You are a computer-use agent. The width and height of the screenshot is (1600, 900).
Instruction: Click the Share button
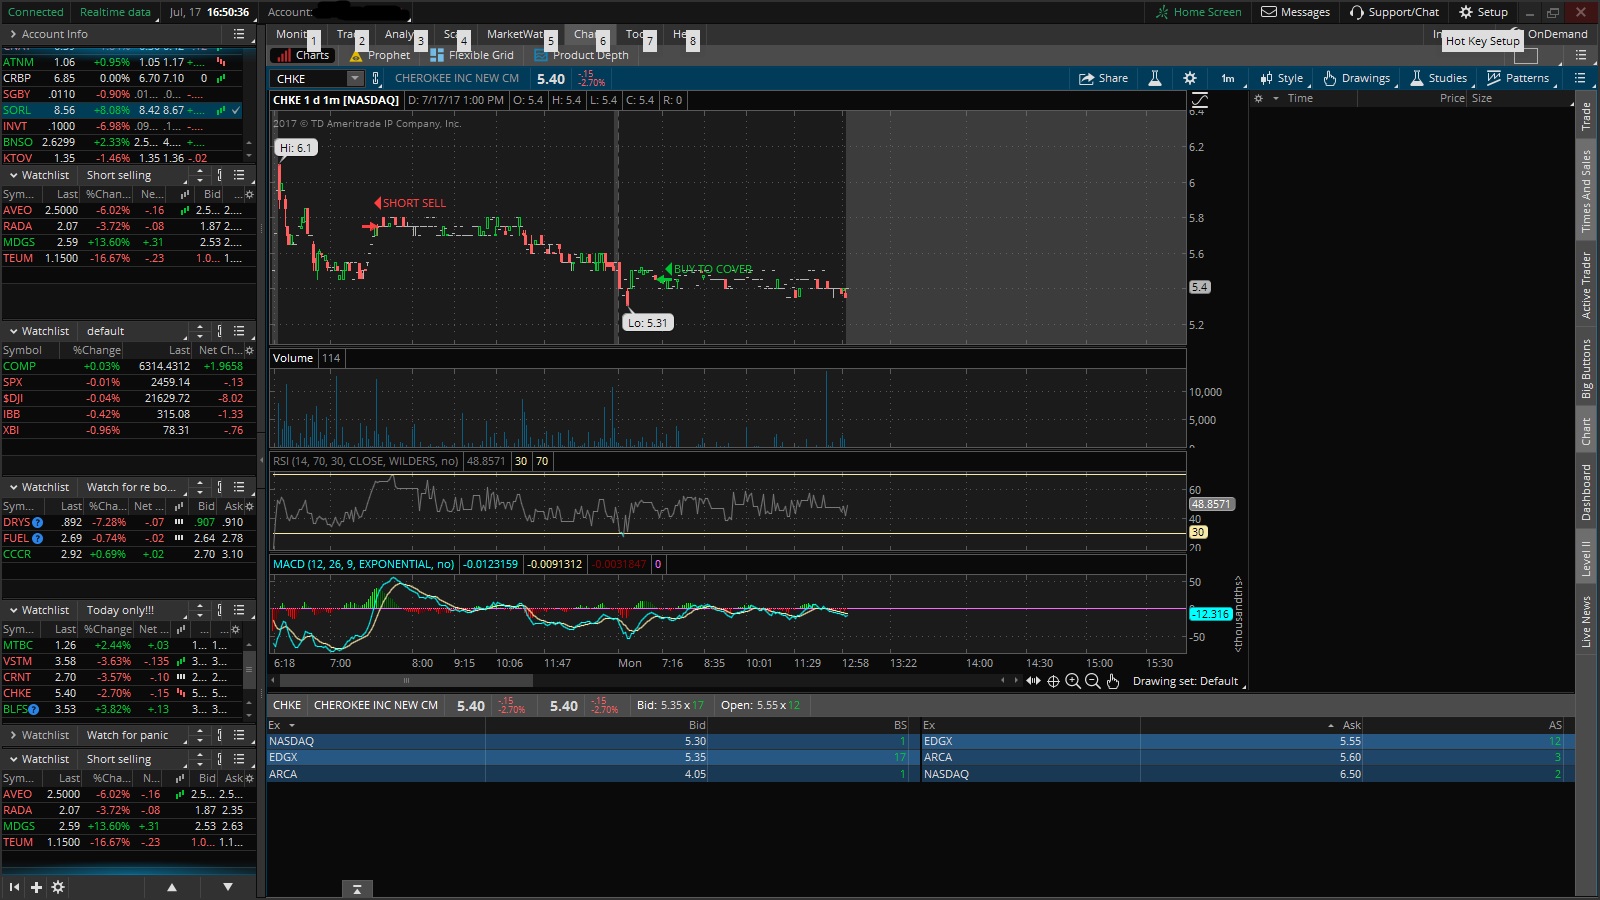pyautogui.click(x=1103, y=78)
